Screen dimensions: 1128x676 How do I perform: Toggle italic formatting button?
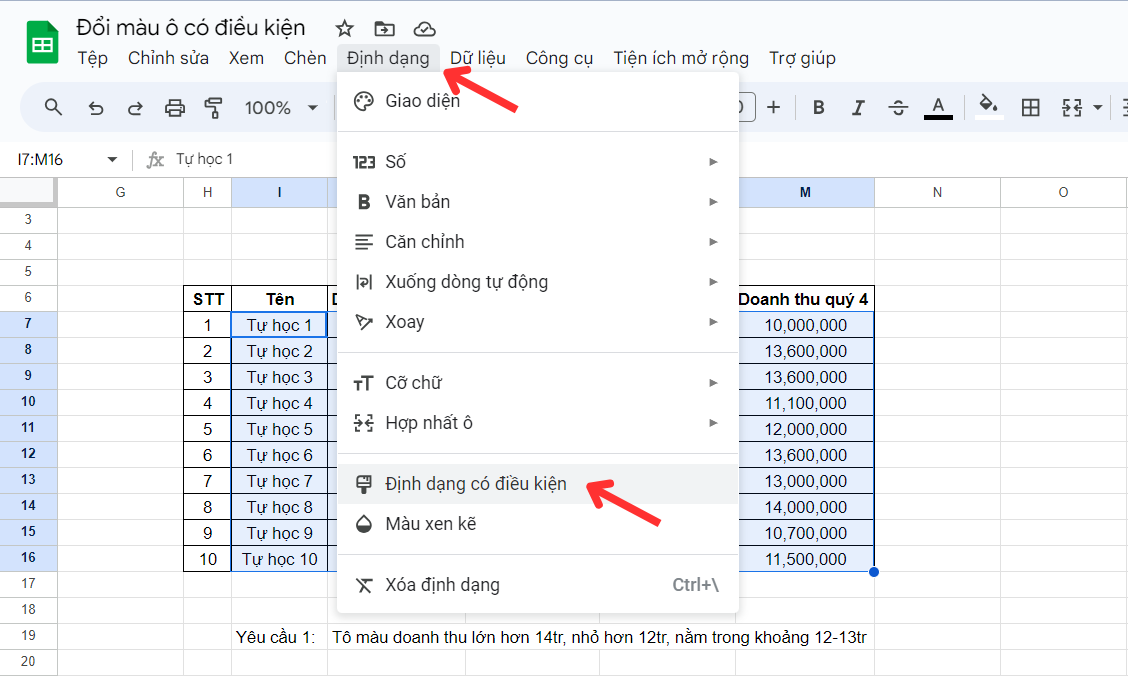point(857,108)
